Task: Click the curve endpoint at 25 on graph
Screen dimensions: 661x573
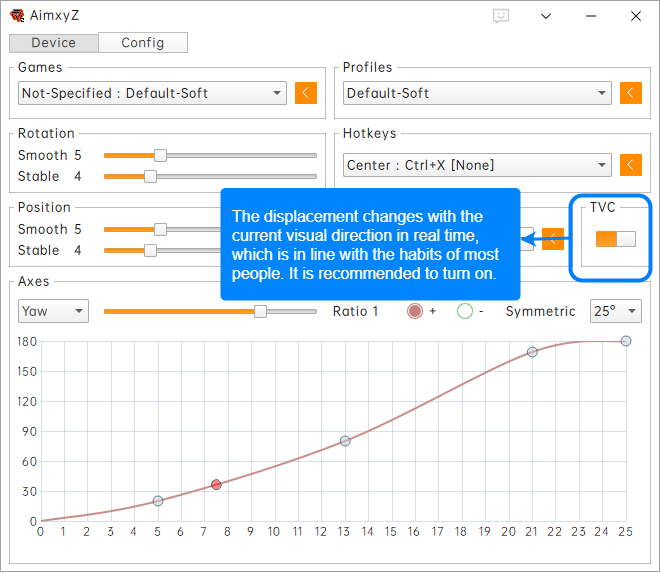Action: [x=626, y=341]
